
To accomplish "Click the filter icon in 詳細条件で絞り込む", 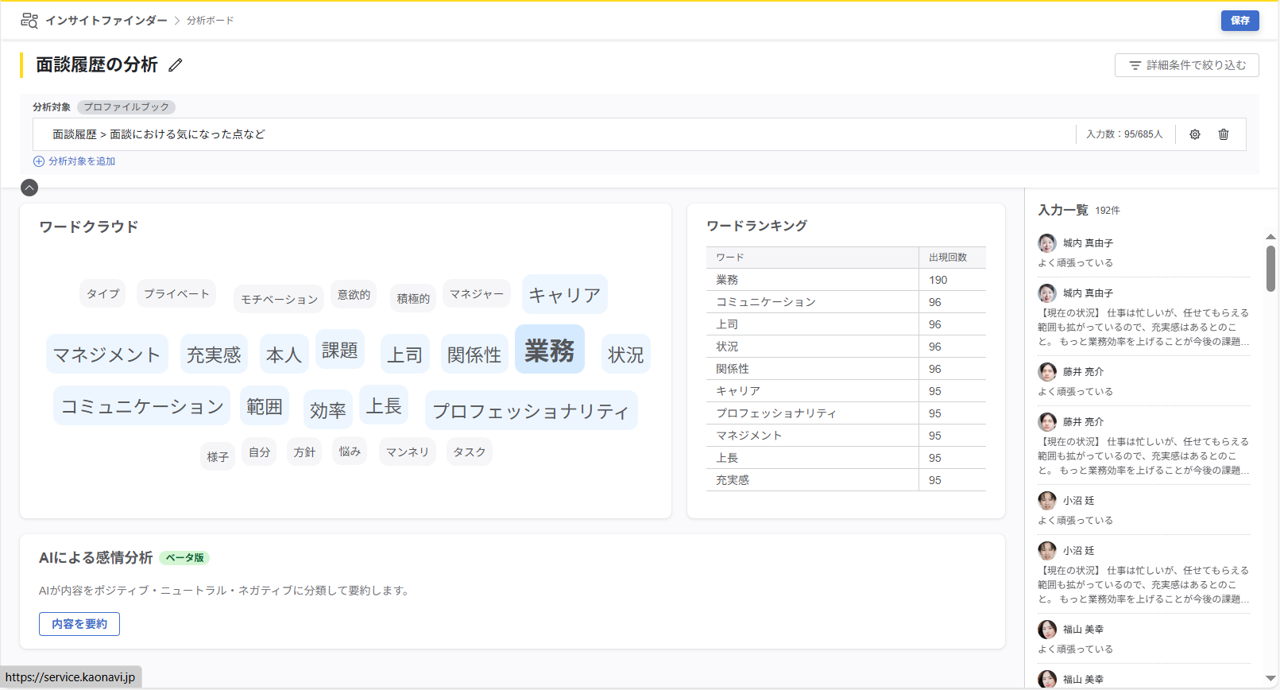I will pos(1134,65).
